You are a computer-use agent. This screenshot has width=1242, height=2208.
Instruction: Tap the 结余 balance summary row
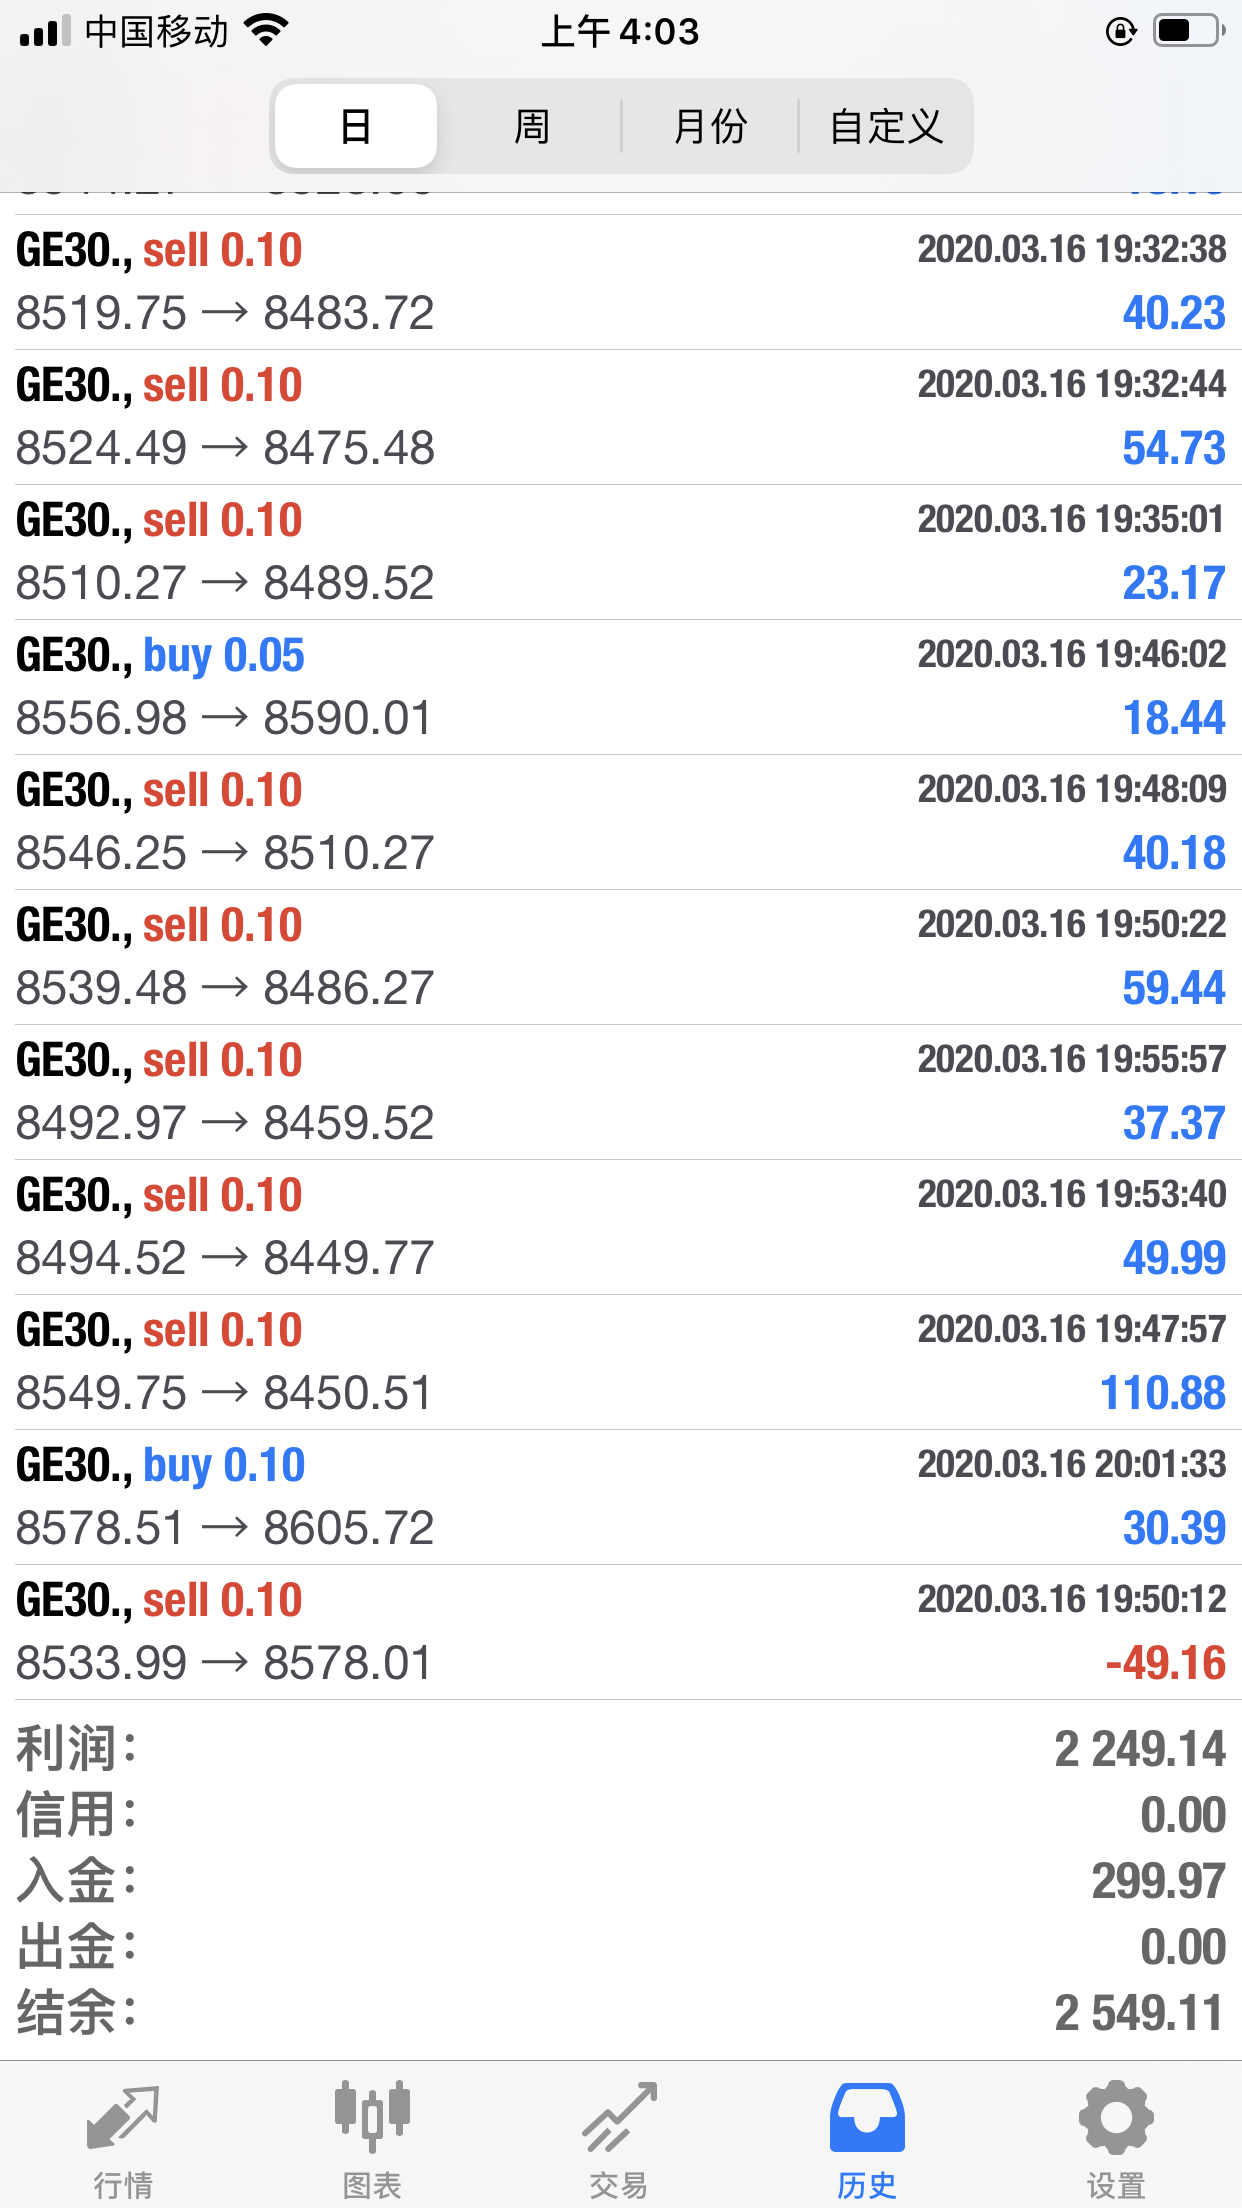(x=620, y=2013)
